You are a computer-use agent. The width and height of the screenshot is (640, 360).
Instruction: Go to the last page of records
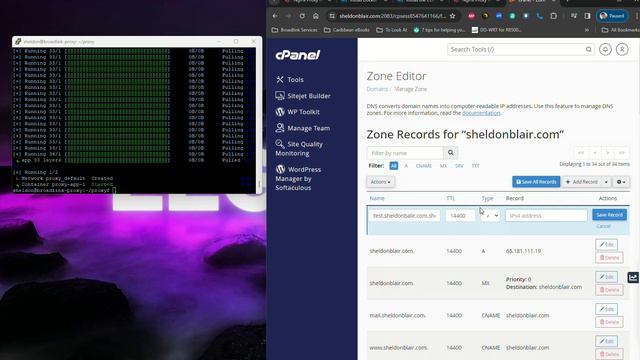[622, 153]
